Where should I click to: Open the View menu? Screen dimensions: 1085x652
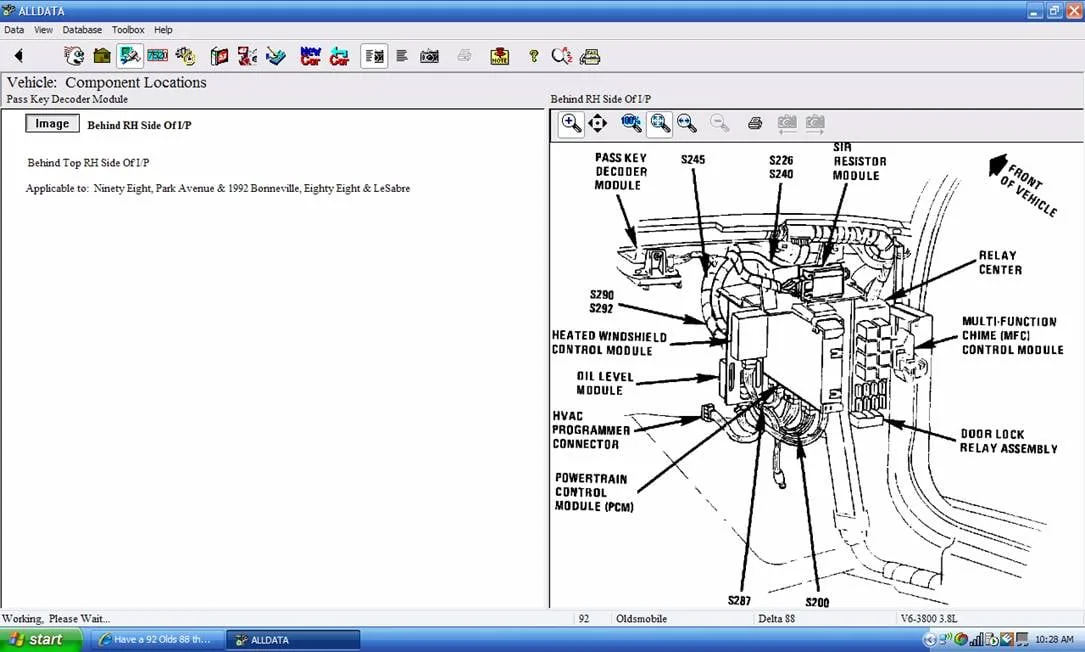pos(43,30)
